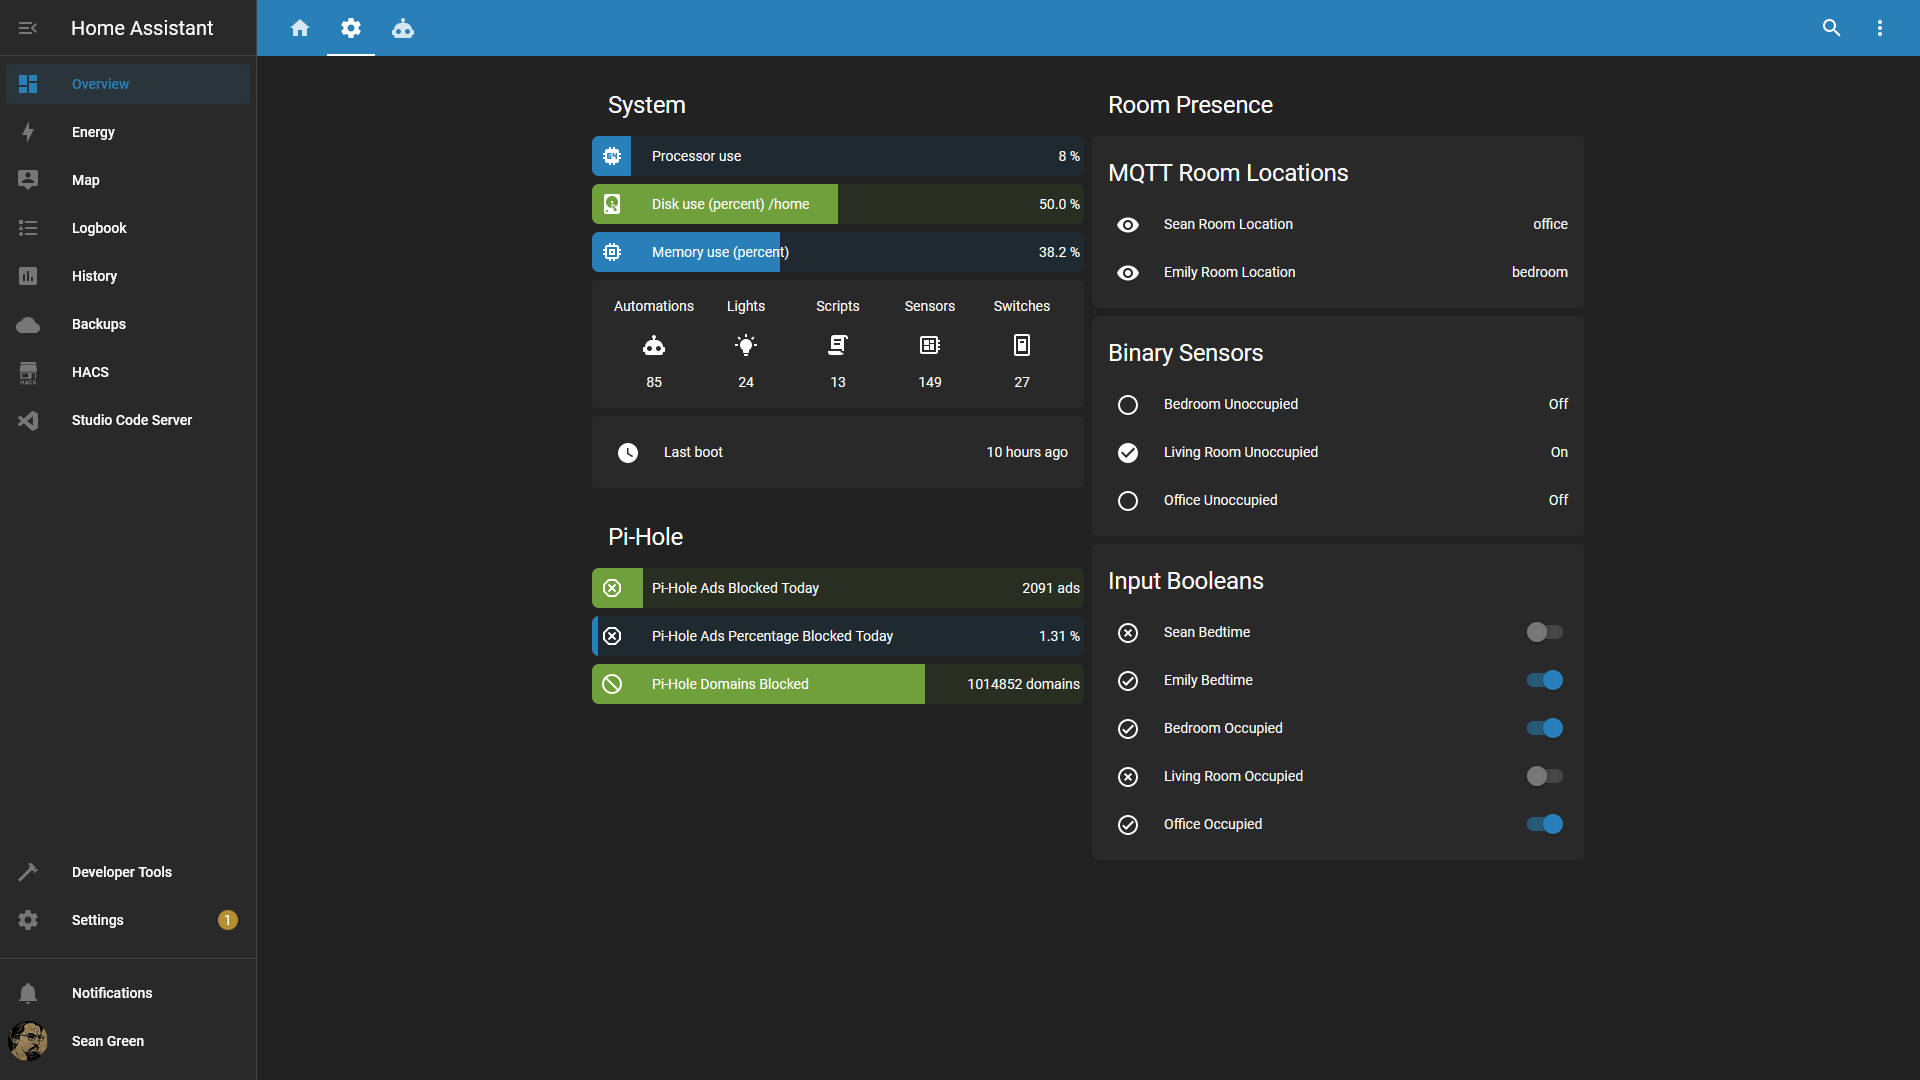This screenshot has height=1080, width=1920.
Task: Click Sean Room Location eye icon
Action: pyautogui.click(x=1128, y=225)
